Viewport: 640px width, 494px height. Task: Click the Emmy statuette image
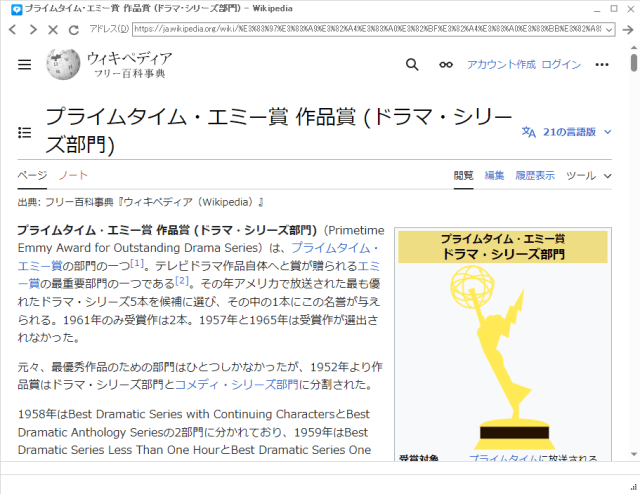tap(503, 357)
